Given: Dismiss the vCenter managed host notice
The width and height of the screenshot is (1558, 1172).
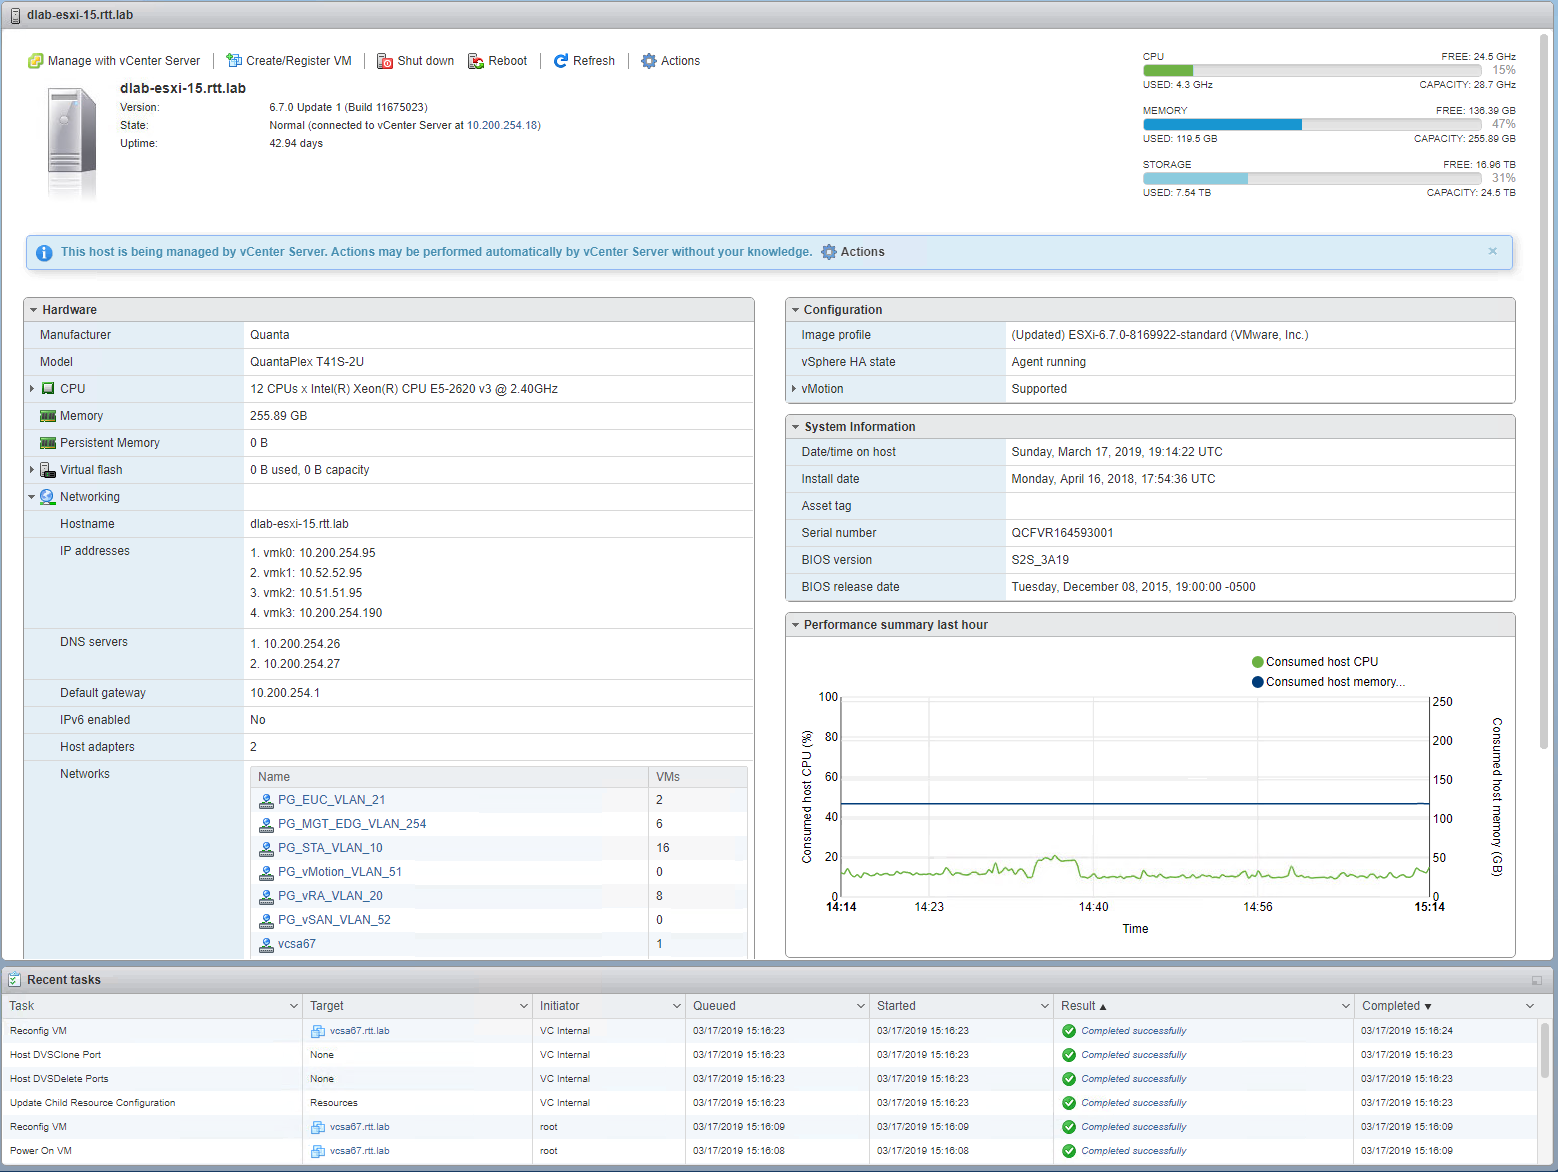Looking at the screenshot, I should 1492,251.
